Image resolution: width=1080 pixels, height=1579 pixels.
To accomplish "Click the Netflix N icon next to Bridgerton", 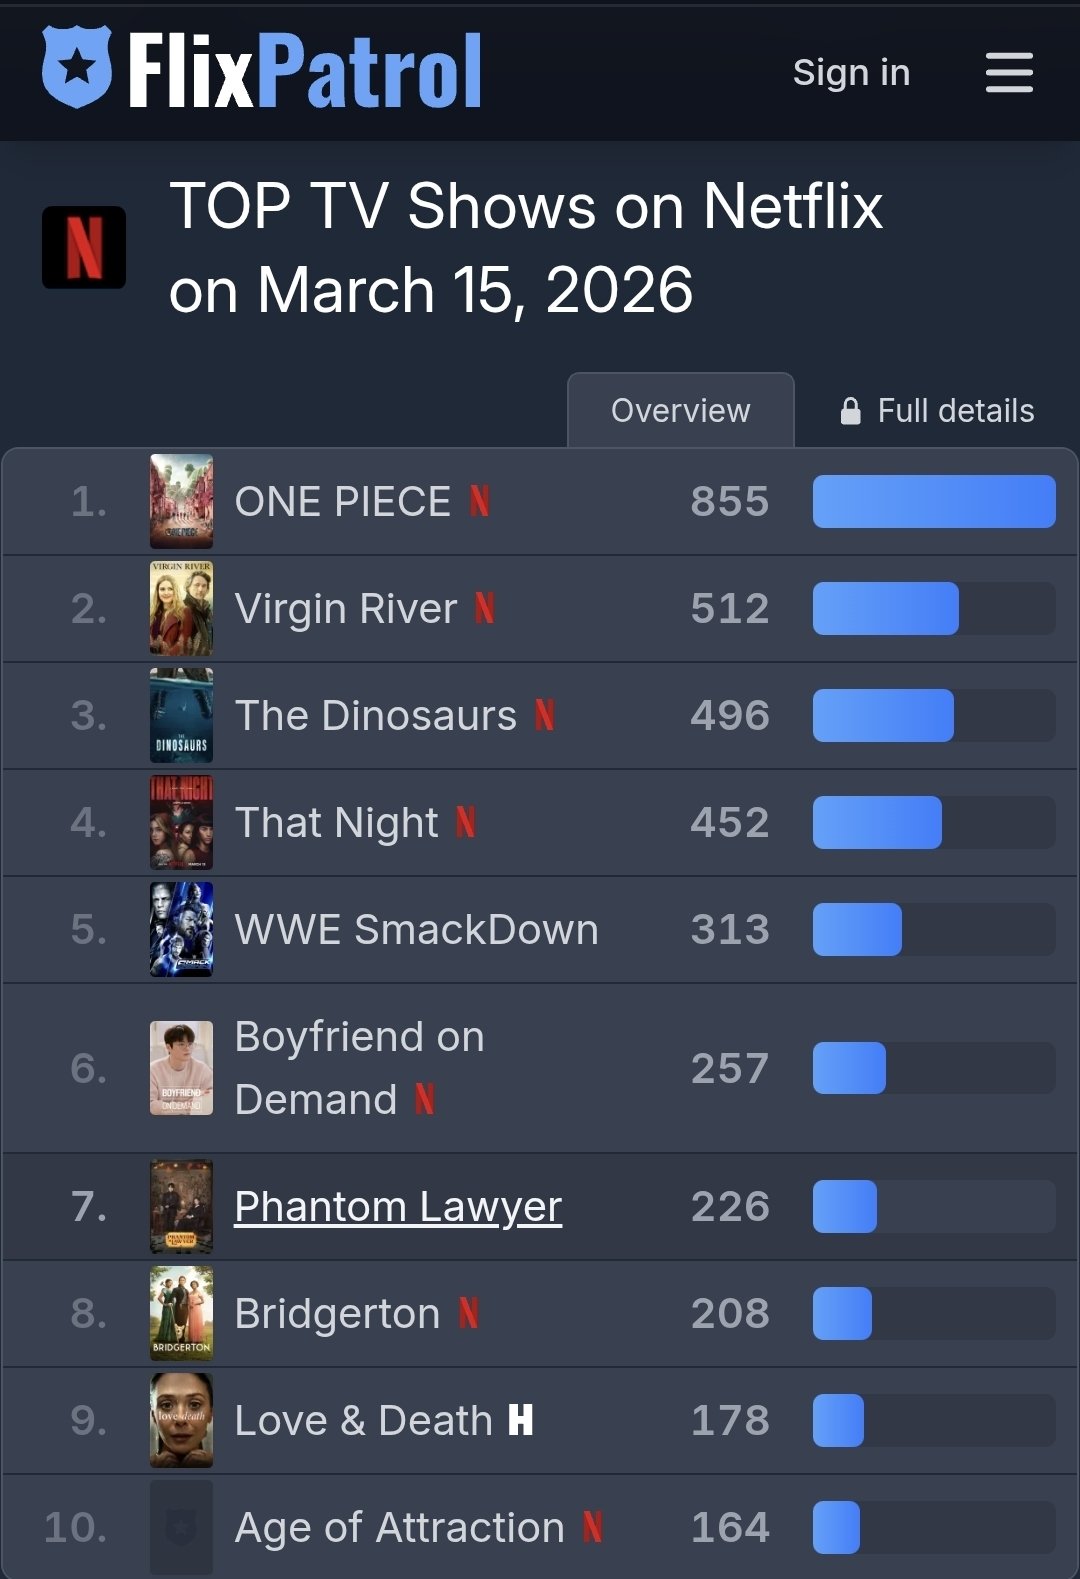I will pos(469,1313).
